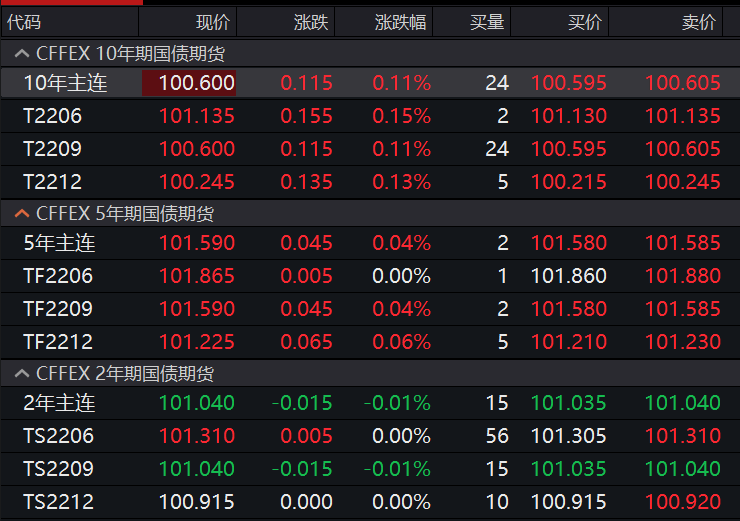The image size is (740, 521).
Task: Choose the TF2206 contract
Action: [x=58, y=276]
